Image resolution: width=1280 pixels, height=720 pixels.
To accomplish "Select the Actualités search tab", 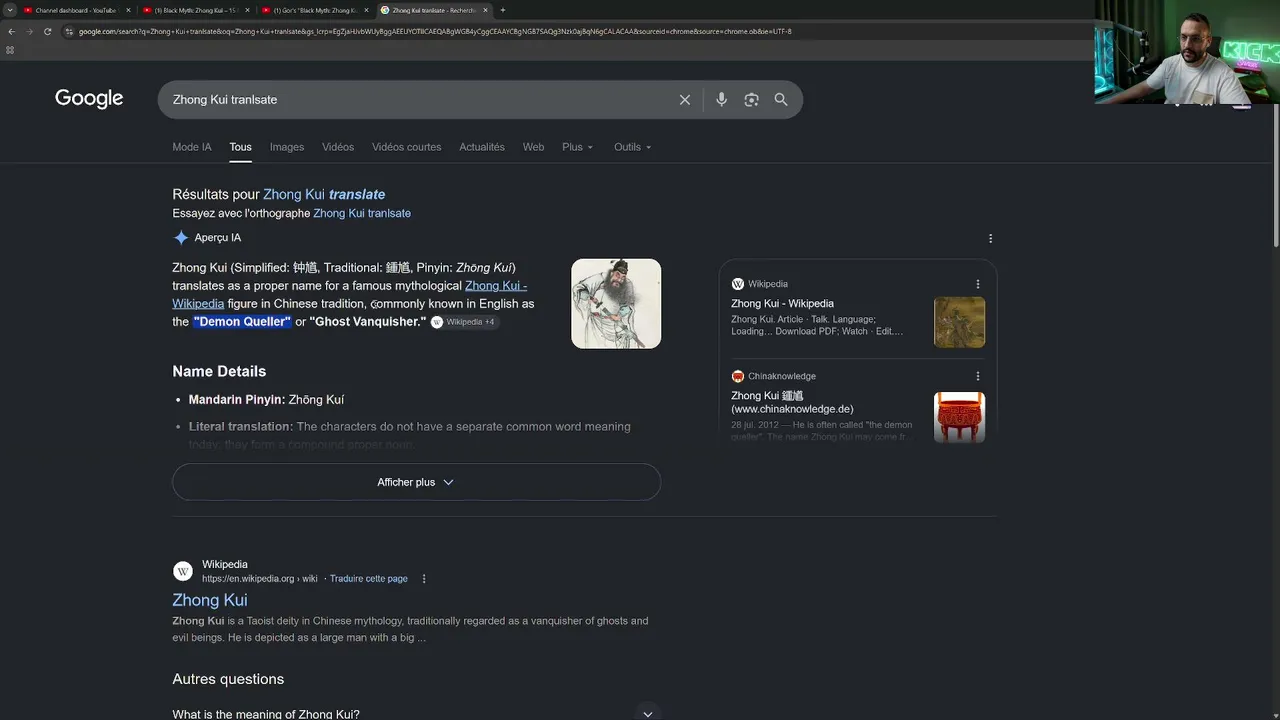I will tap(482, 147).
